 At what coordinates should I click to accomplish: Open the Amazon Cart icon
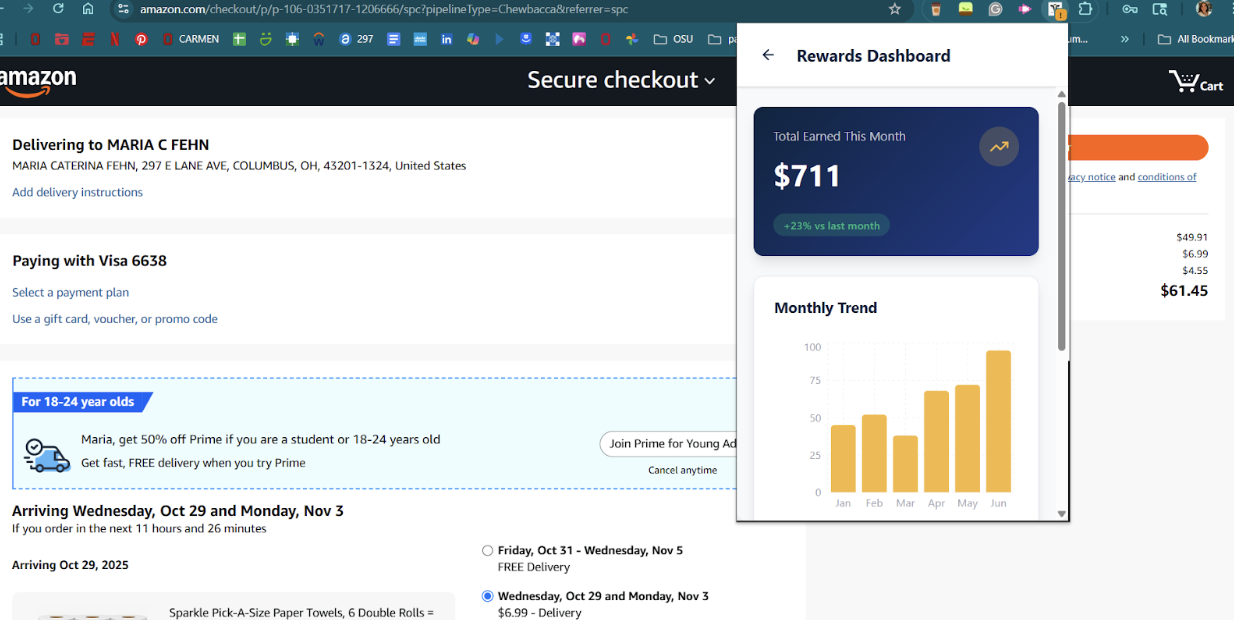1196,82
